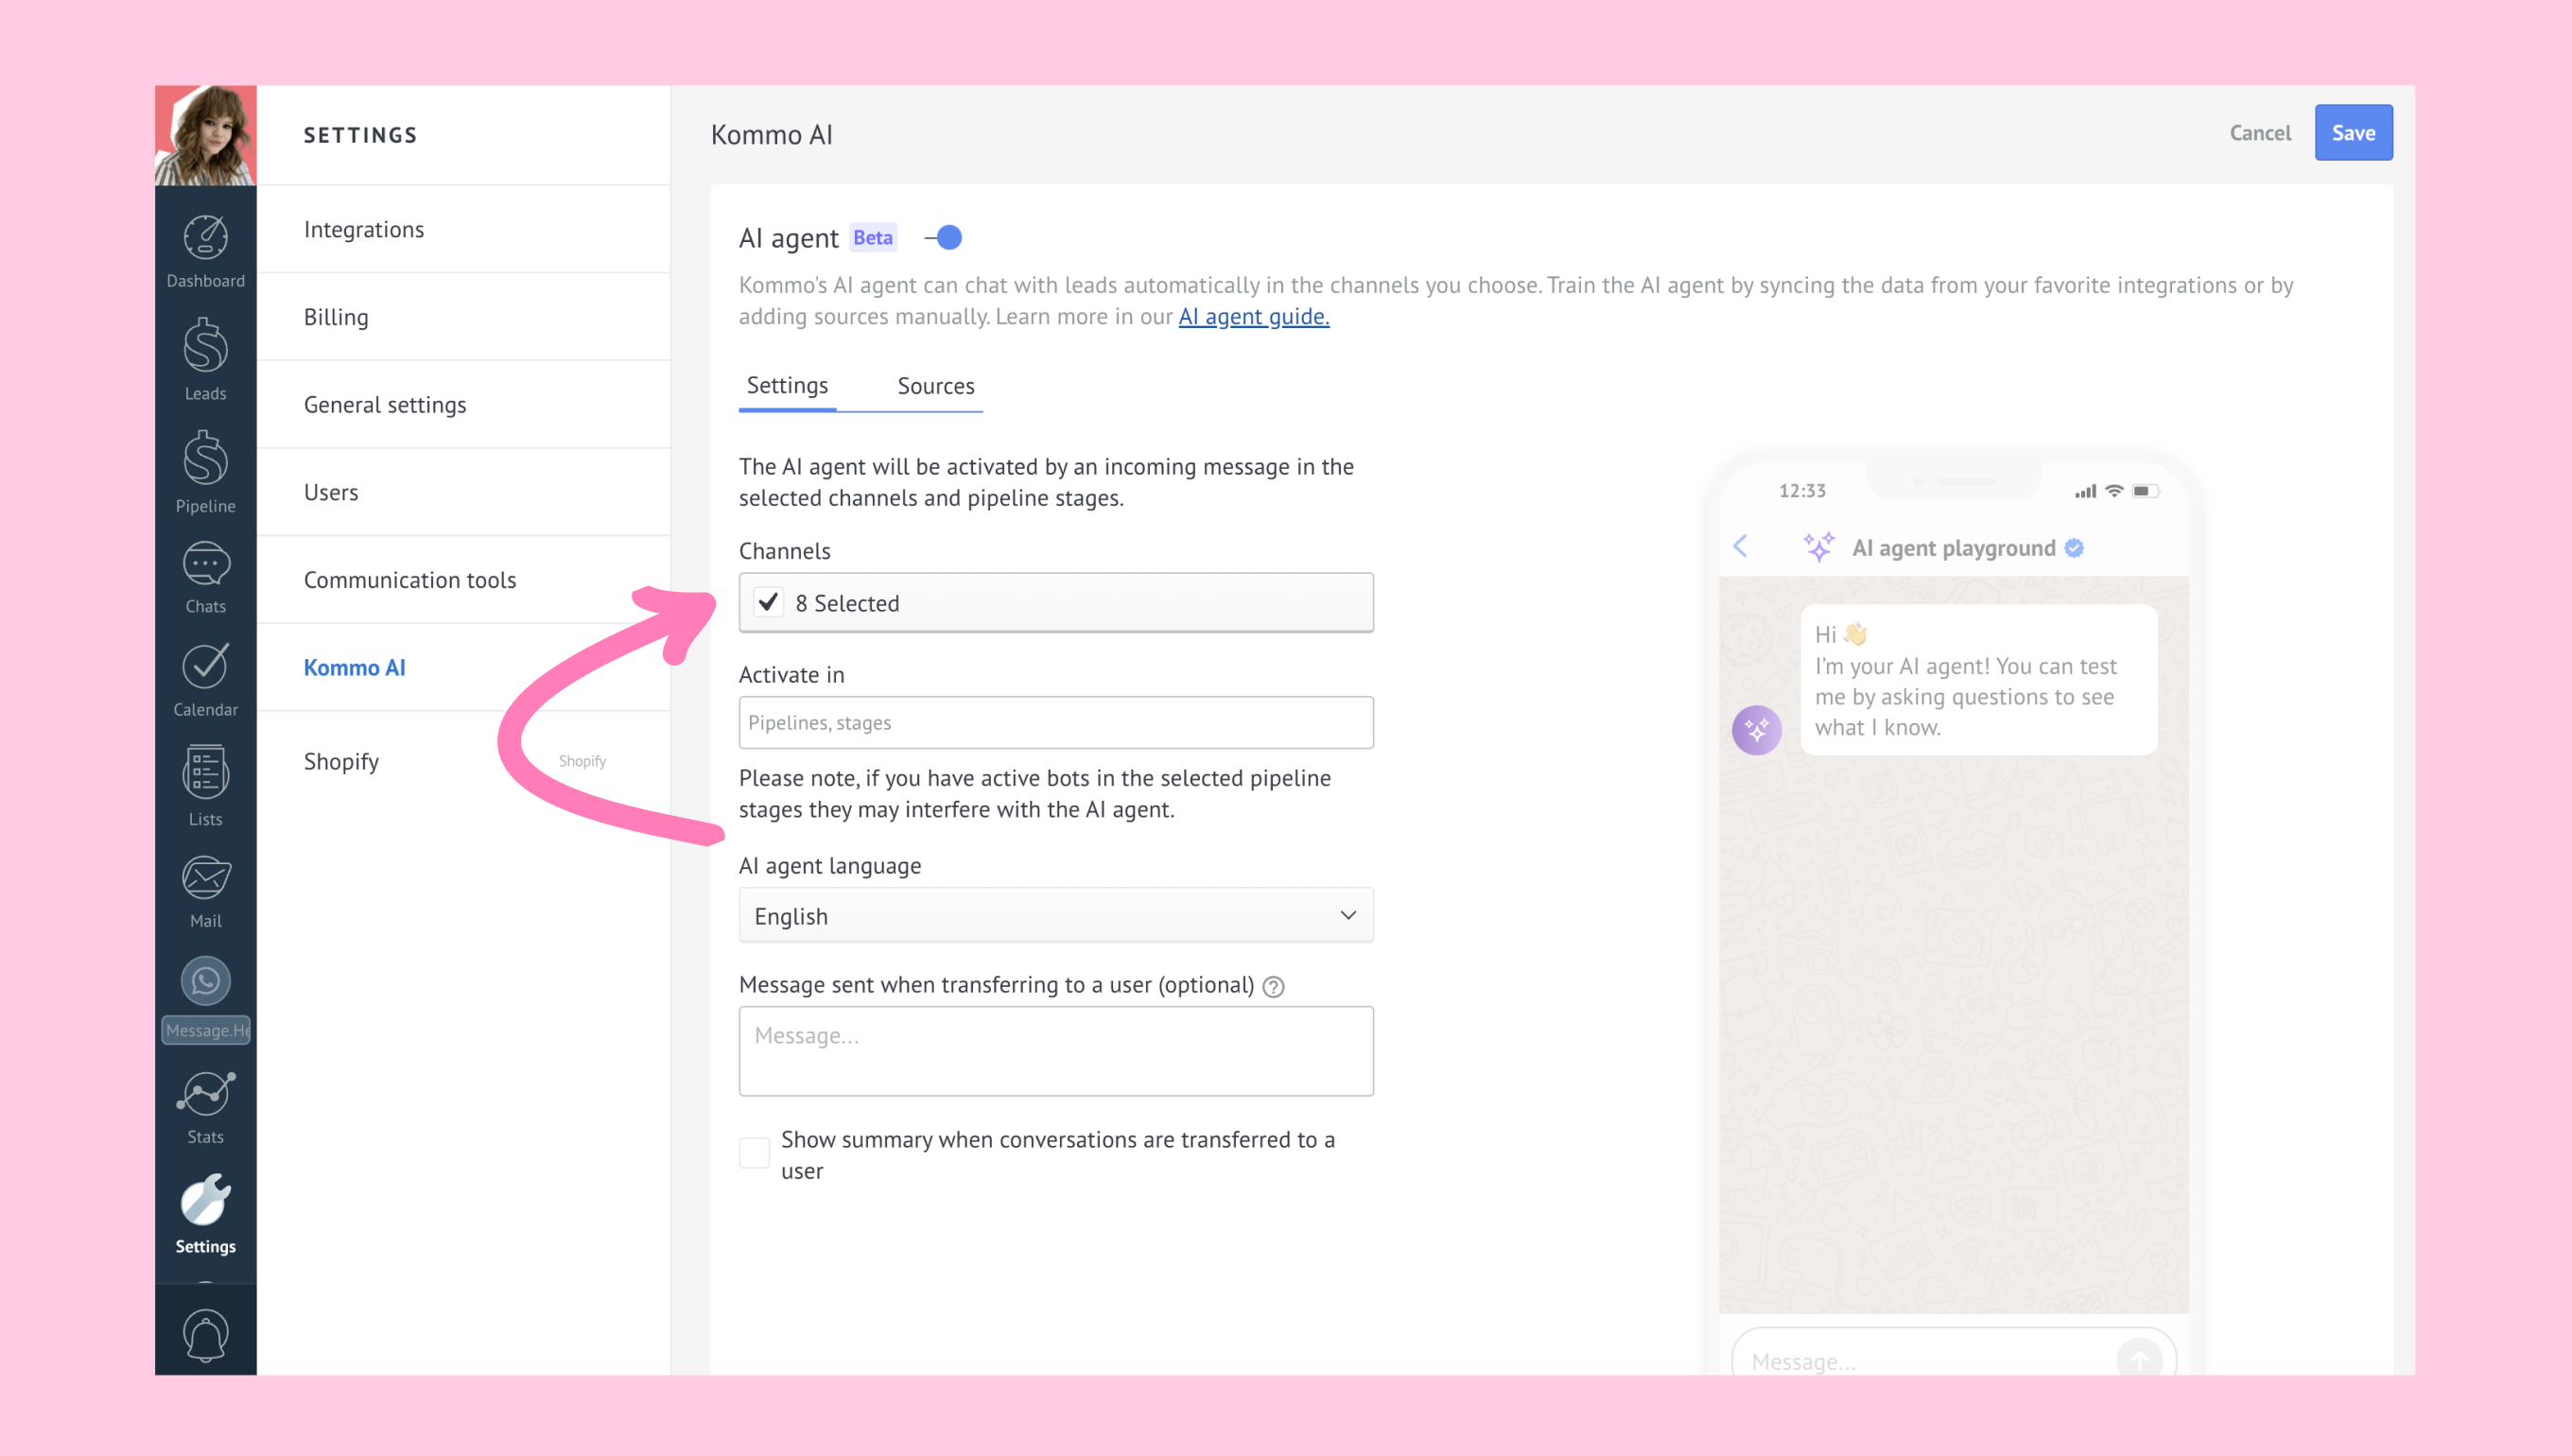
Task: Expand the AI agent language dropdown
Action: [1056, 915]
